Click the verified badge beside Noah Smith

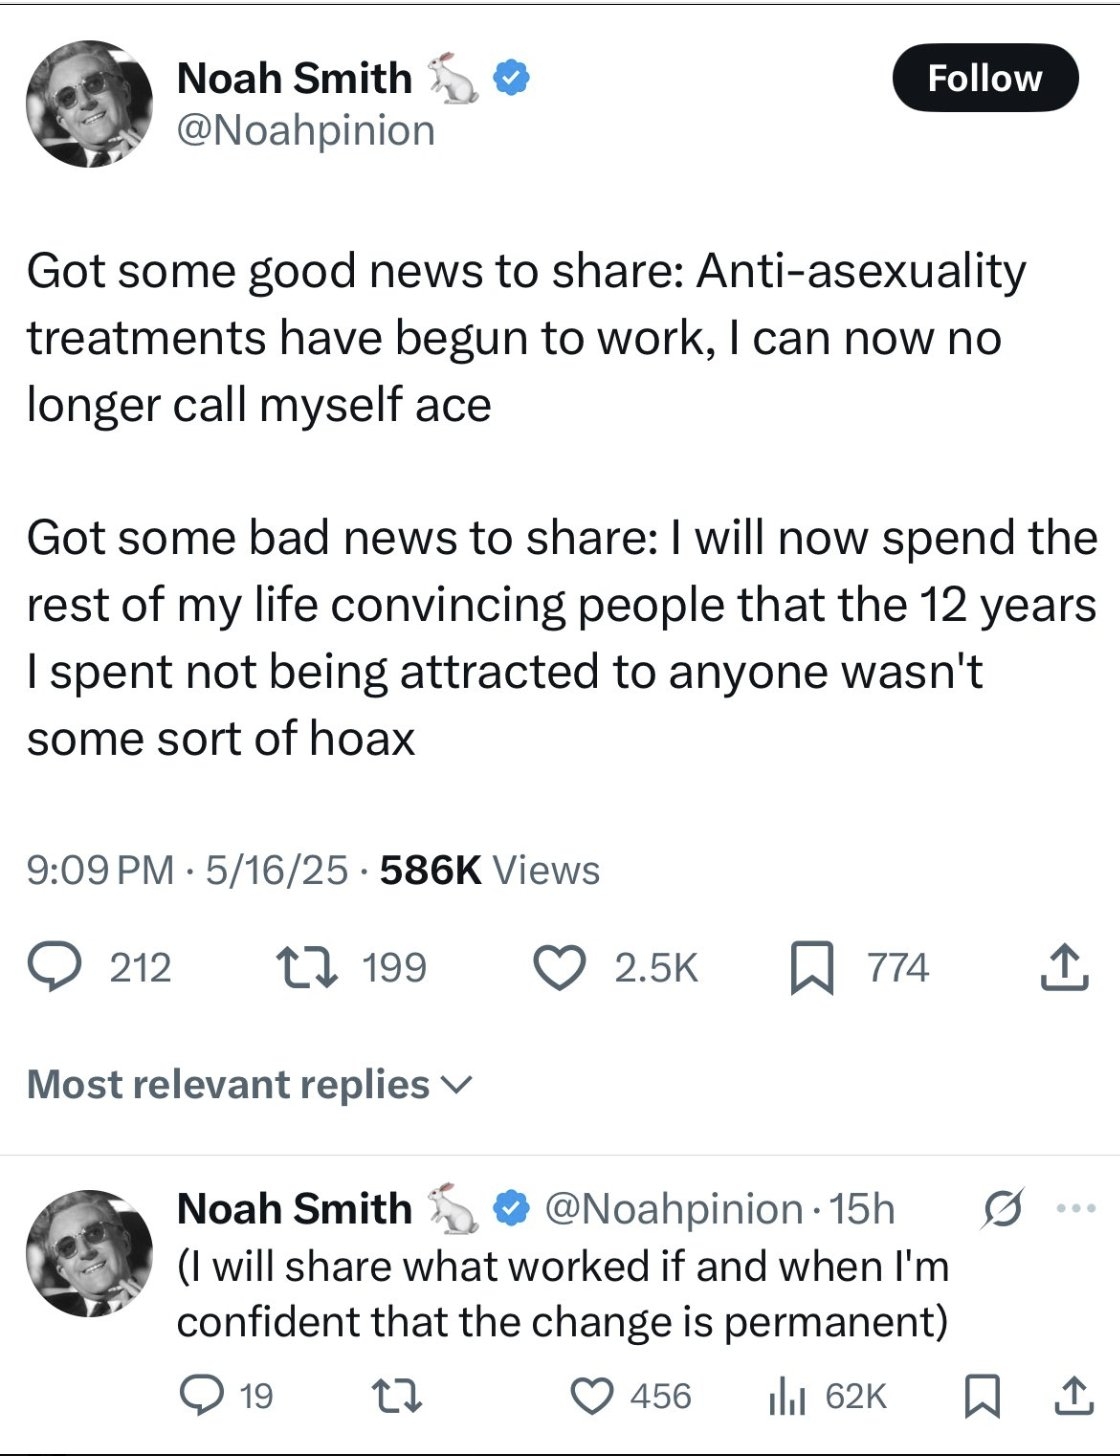[512, 78]
